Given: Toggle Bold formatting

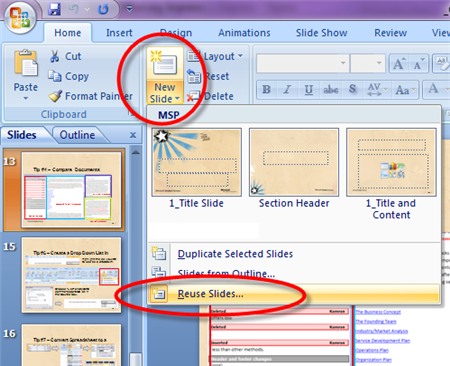Looking at the screenshot, I should coord(266,89).
